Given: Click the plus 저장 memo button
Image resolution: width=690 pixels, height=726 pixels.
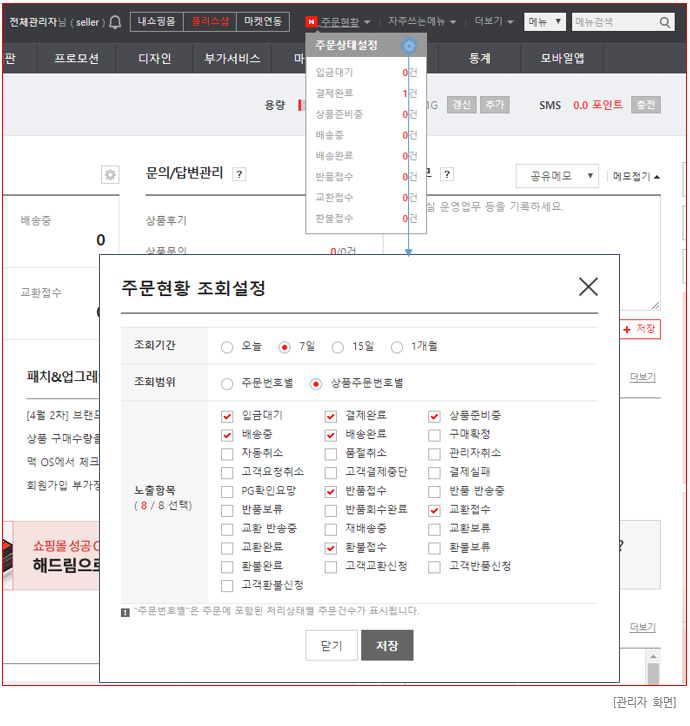Looking at the screenshot, I should point(640,329).
